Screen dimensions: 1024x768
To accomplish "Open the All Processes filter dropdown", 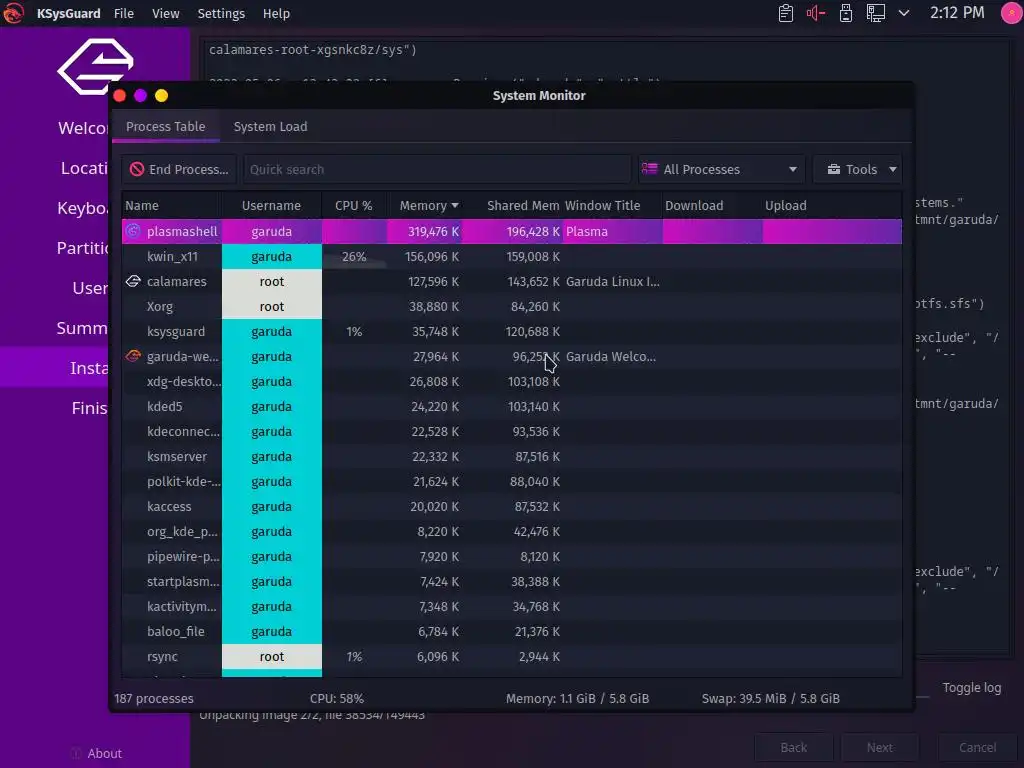I will coord(722,169).
